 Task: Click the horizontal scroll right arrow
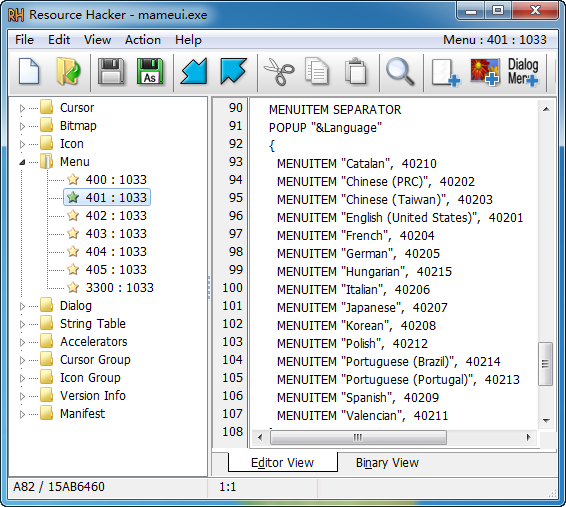[x=529, y=437]
